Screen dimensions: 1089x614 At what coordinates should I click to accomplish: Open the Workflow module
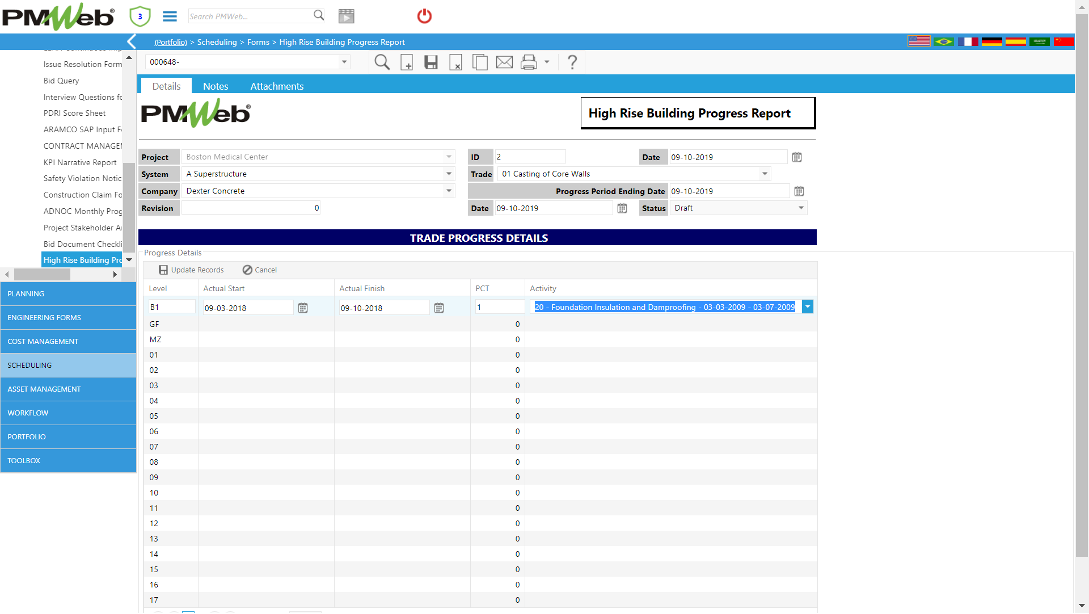tap(68, 413)
